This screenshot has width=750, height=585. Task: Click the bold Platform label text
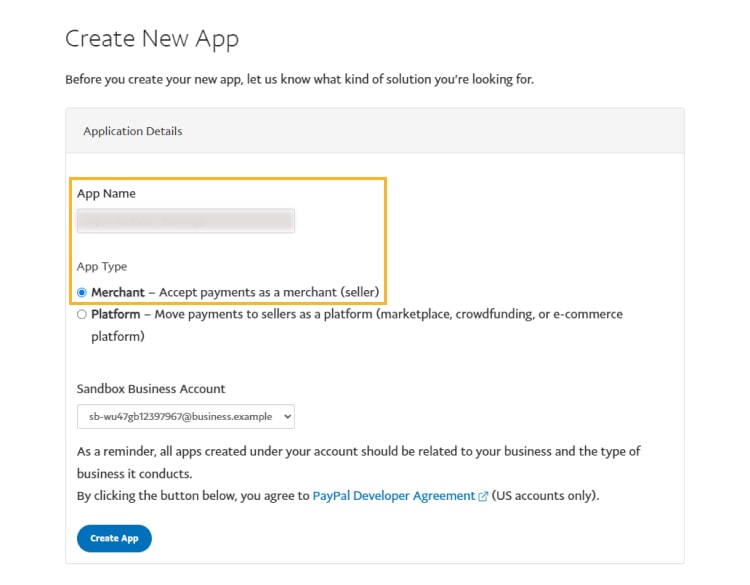[x=117, y=314]
